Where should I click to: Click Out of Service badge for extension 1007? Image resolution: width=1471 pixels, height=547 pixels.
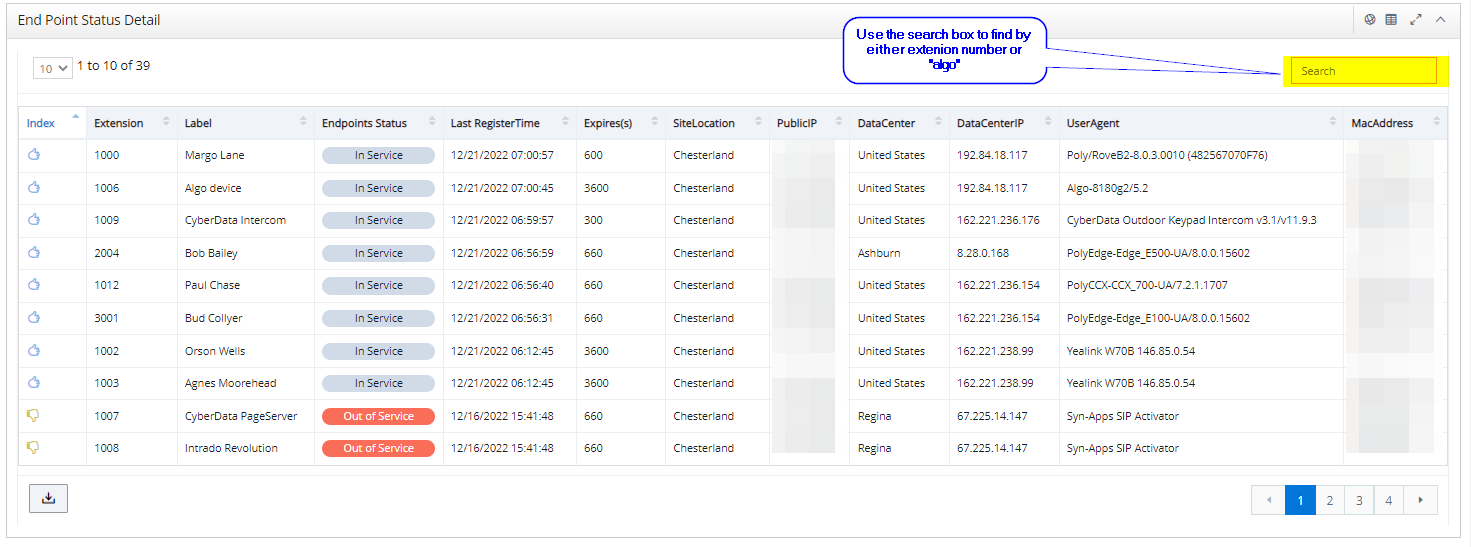click(378, 416)
